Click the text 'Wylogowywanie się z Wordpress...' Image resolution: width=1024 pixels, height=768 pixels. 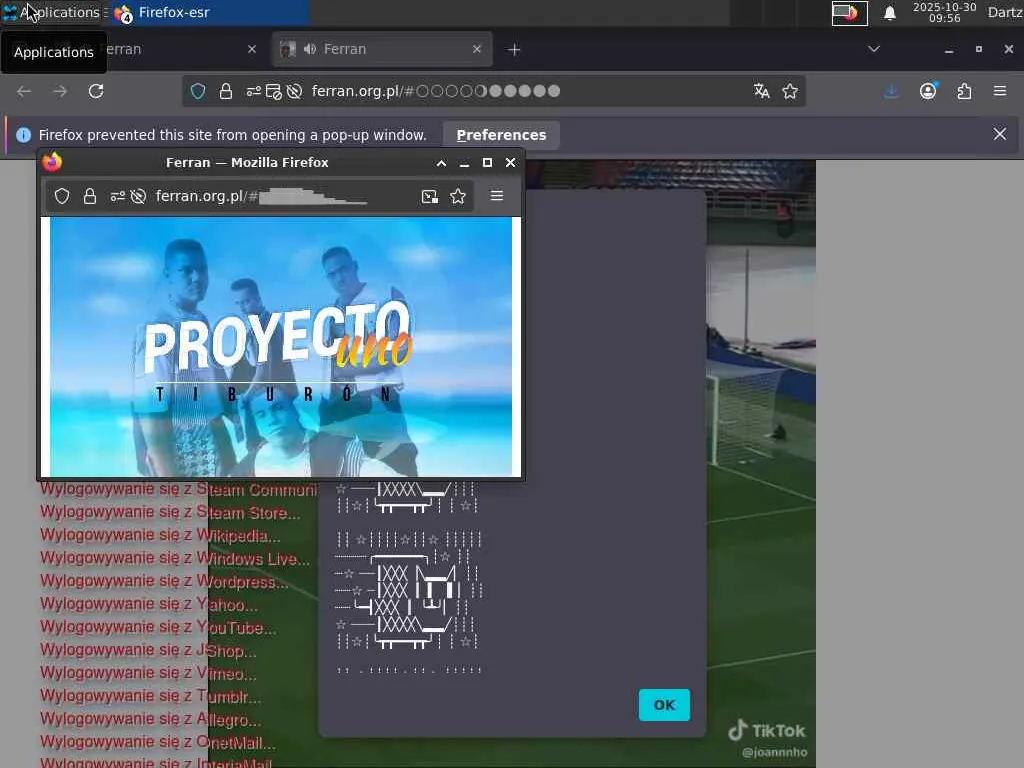164,581
